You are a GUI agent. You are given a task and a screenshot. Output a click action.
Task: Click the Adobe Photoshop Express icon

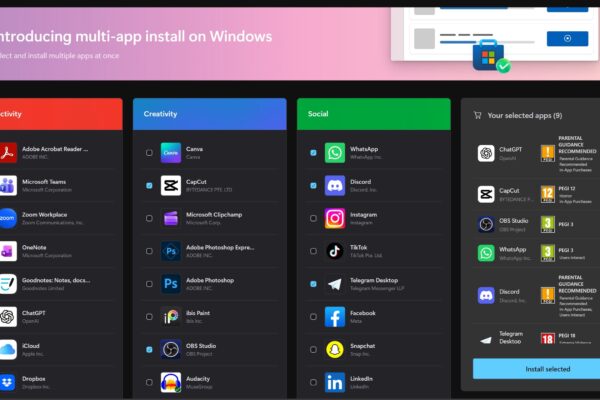(171, 251)
